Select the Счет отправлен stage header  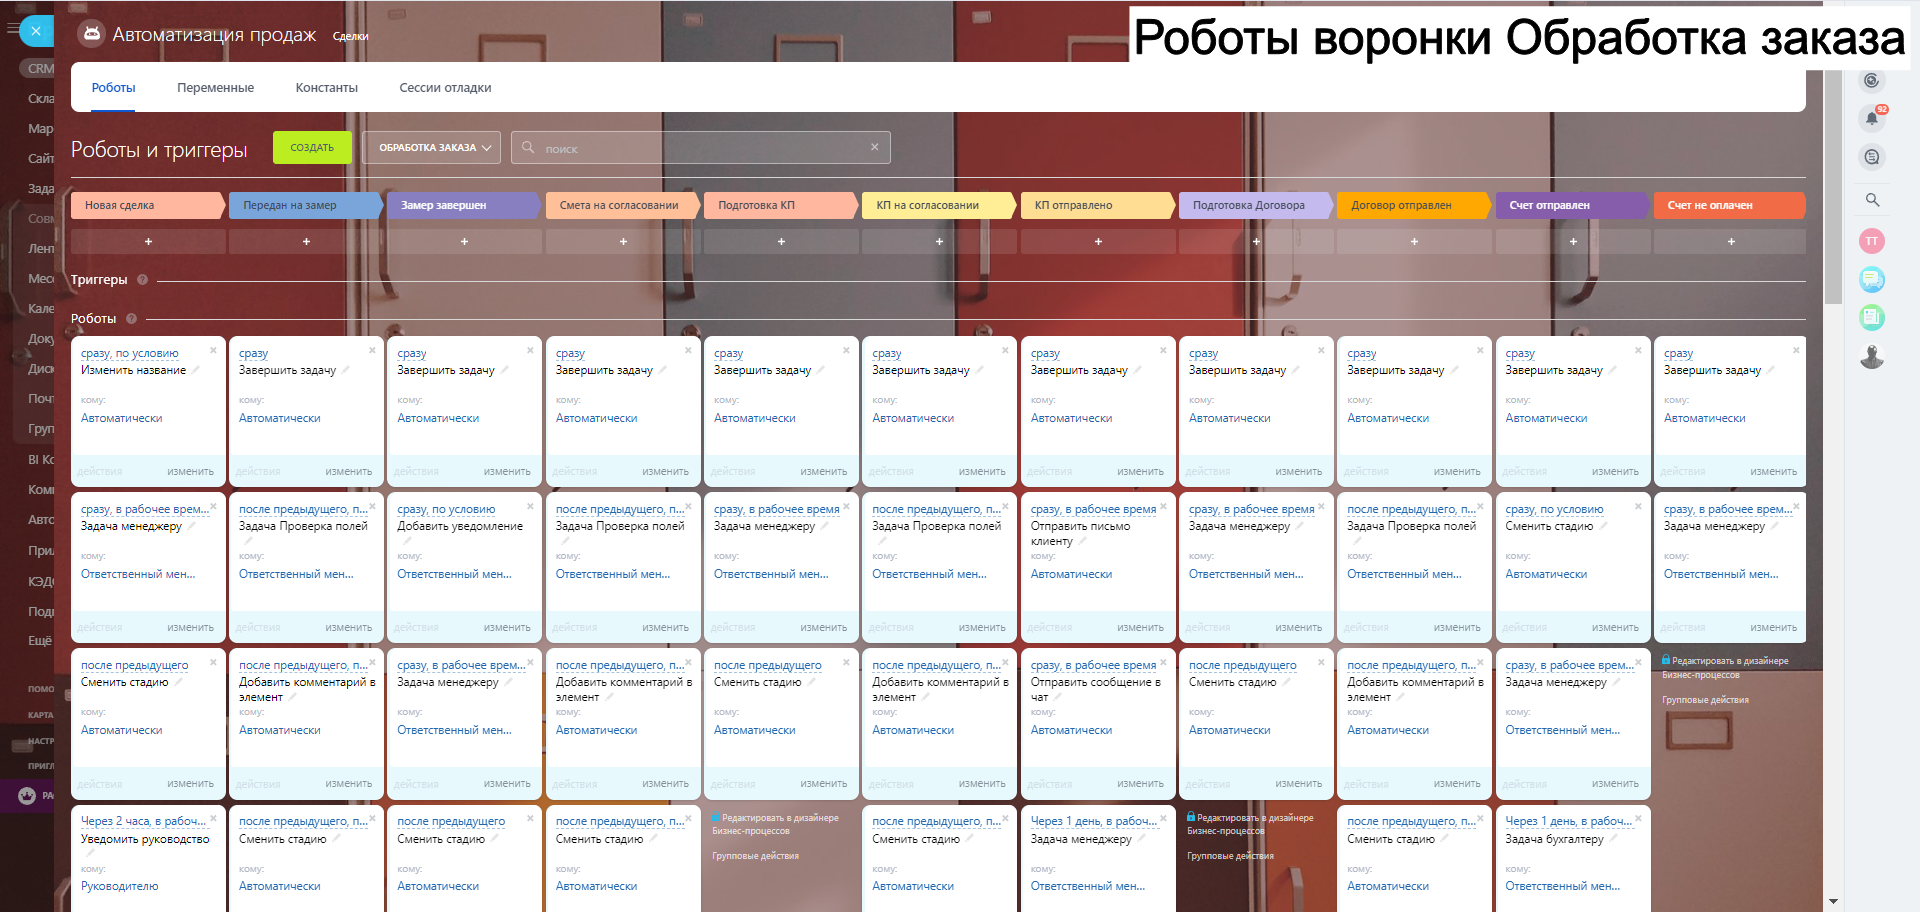(x=1573, y=205)
